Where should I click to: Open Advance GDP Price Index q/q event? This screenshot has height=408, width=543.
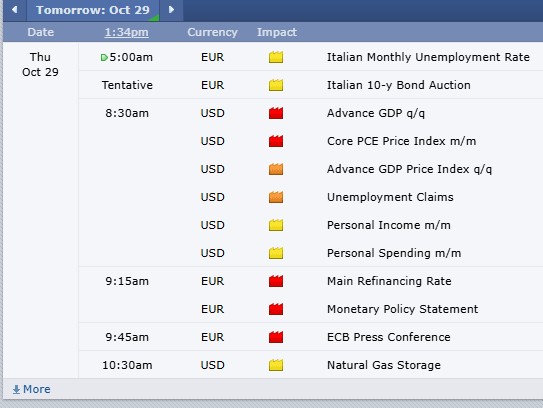(x=409, y=169)
